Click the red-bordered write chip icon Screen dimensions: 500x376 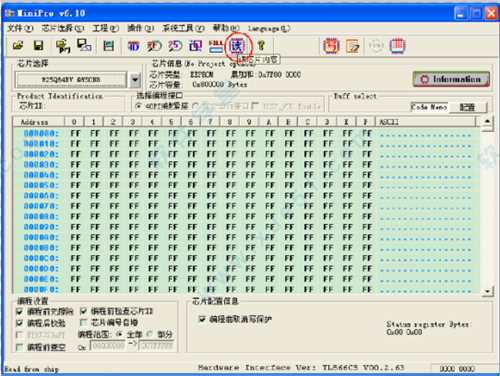331,46
